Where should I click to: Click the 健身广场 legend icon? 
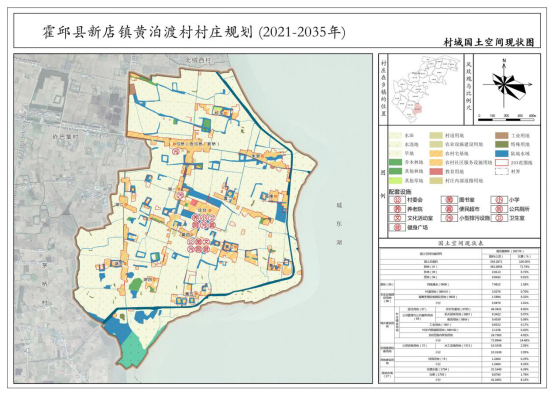pos(397,228)
